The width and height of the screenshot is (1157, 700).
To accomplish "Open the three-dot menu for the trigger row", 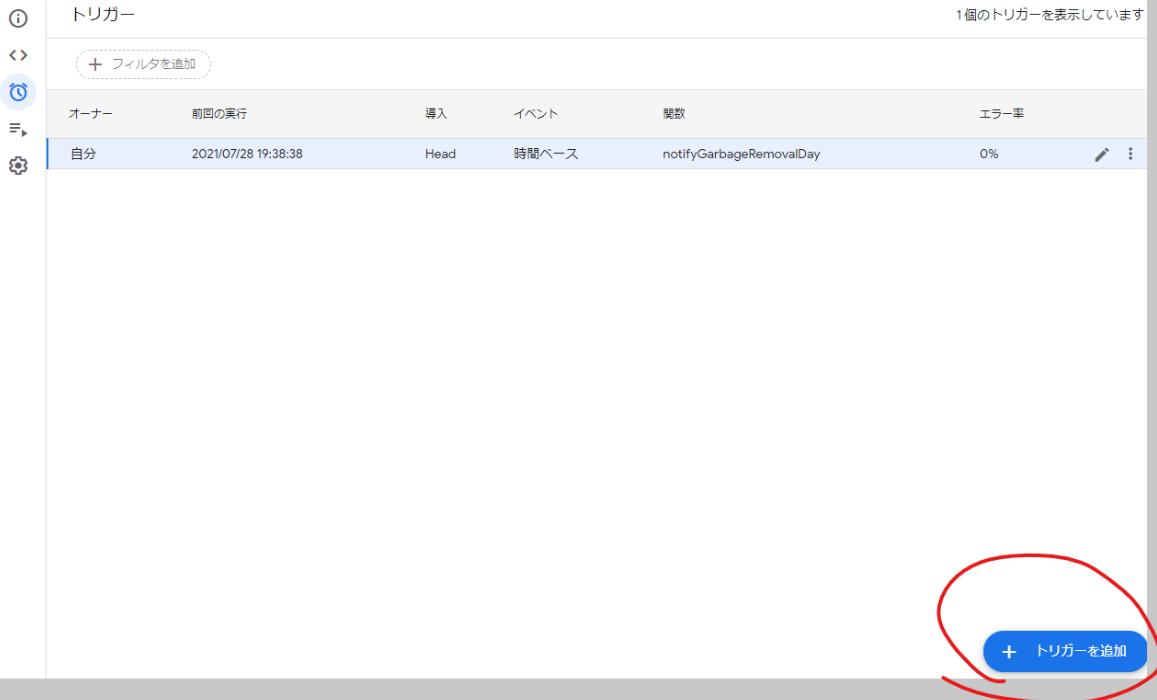I will point(1131,154).
